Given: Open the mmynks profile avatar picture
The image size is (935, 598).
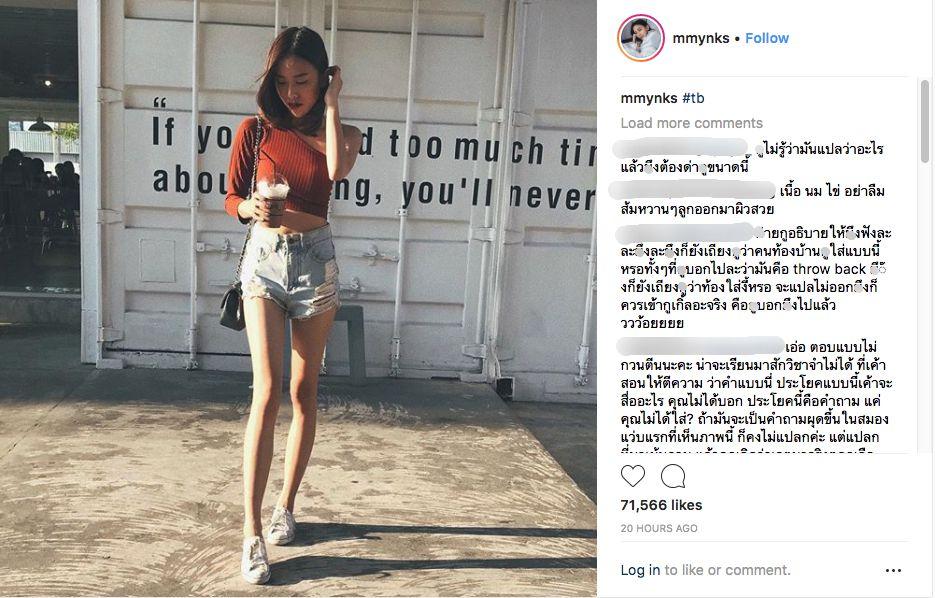Looking at the screenshot, I should click(x=641, y=38).
